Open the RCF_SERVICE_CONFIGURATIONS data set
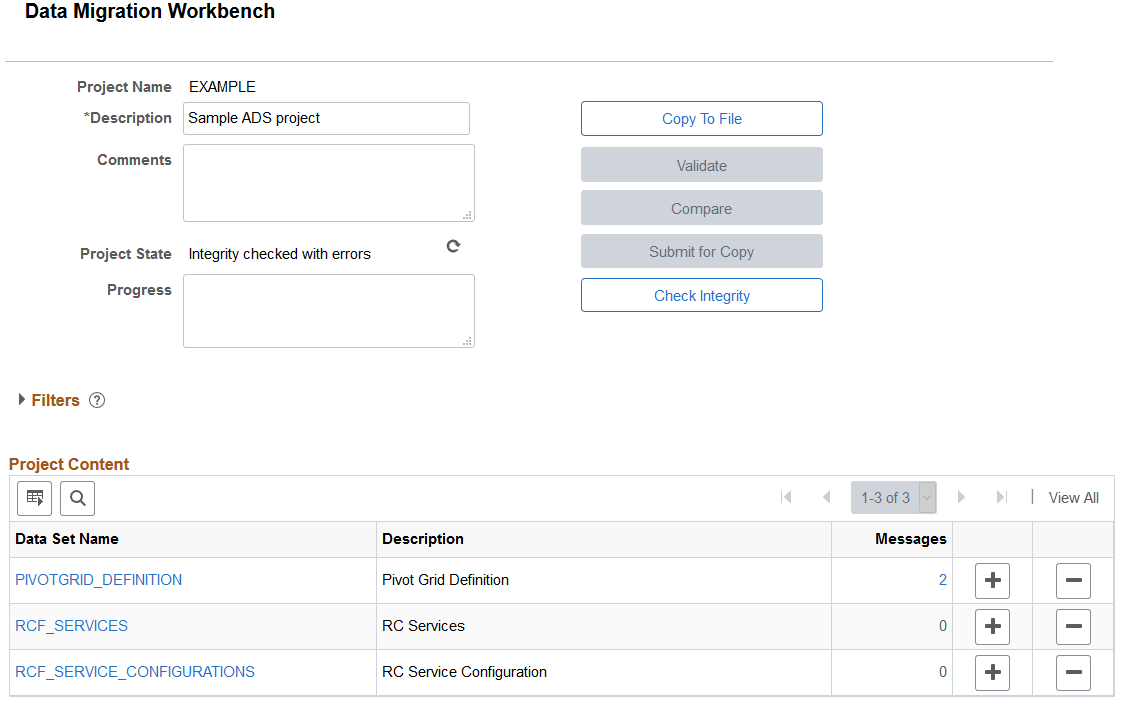The height and width of the screenshot is (706, 1126). pos(135,672)
